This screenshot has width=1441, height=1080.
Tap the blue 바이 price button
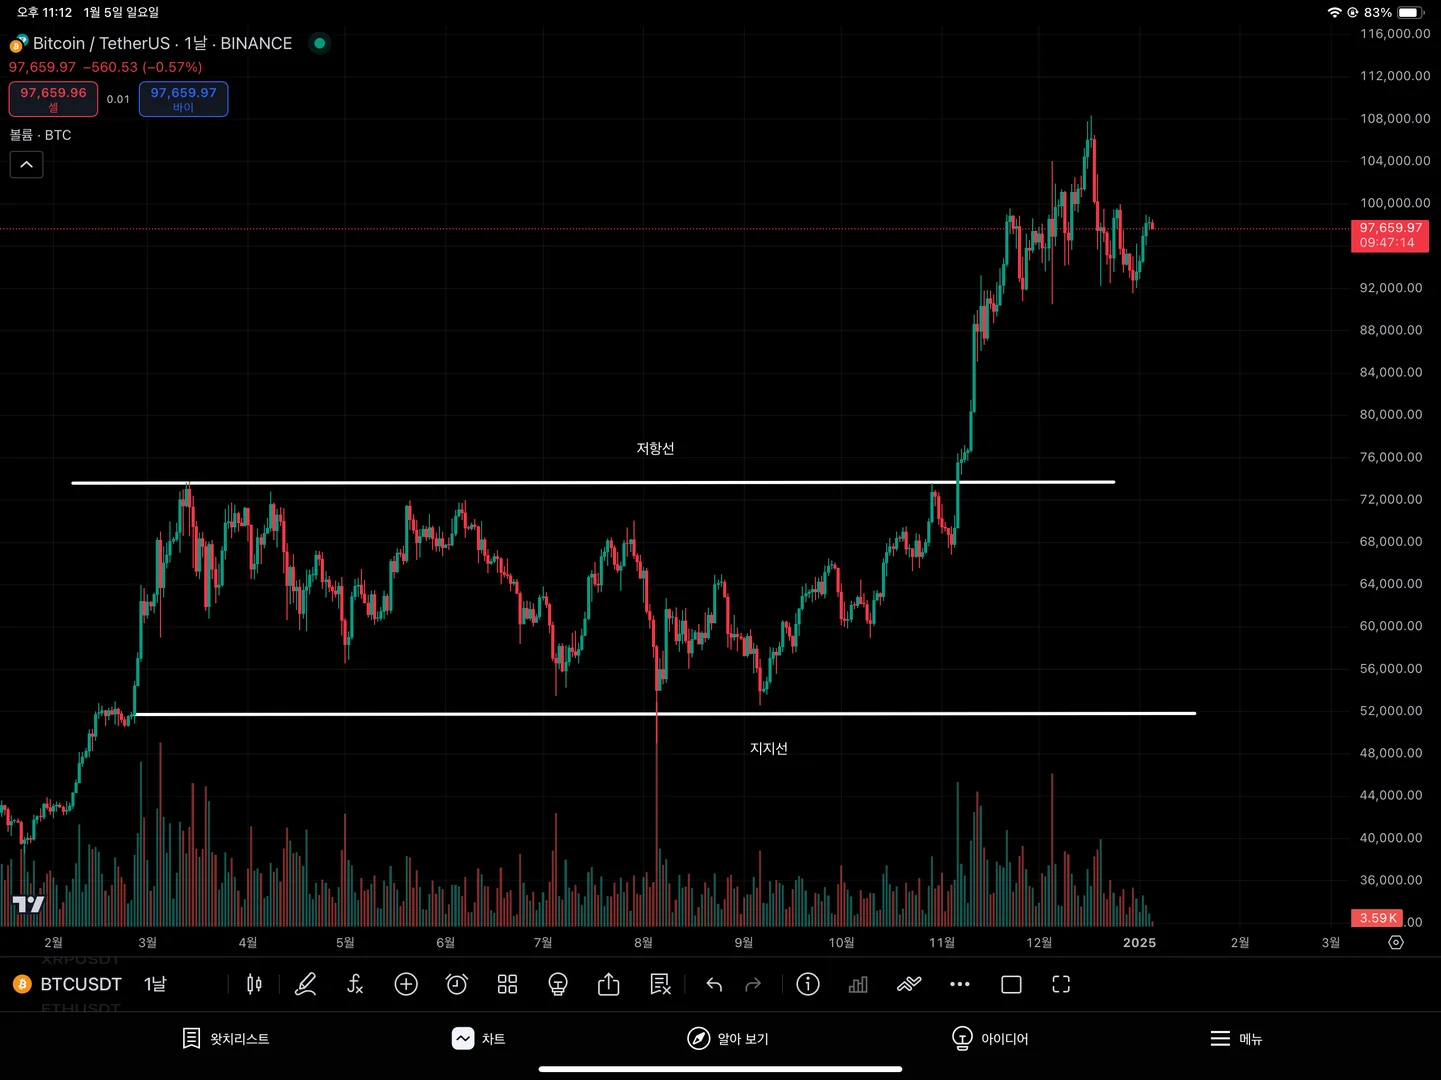click(x=183, y=99)
